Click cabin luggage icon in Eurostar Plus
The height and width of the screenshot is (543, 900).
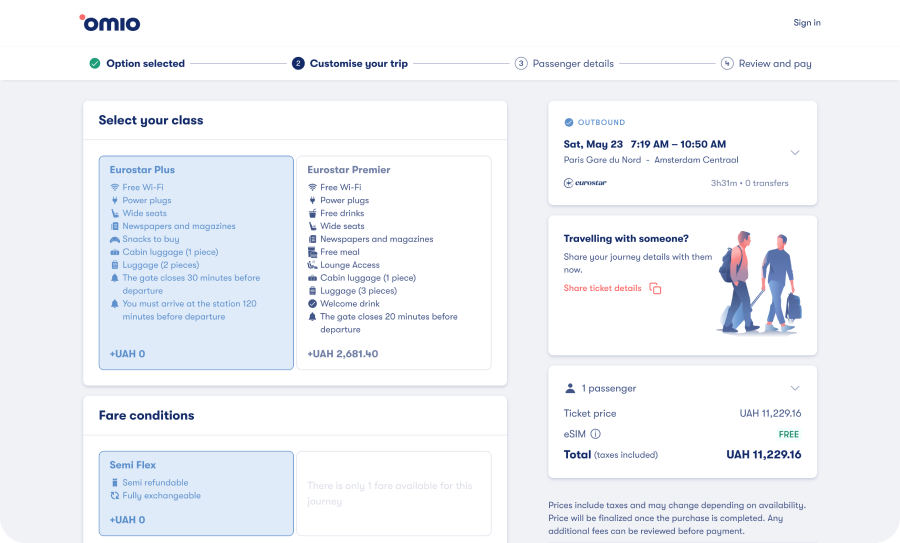click(114, 252)
